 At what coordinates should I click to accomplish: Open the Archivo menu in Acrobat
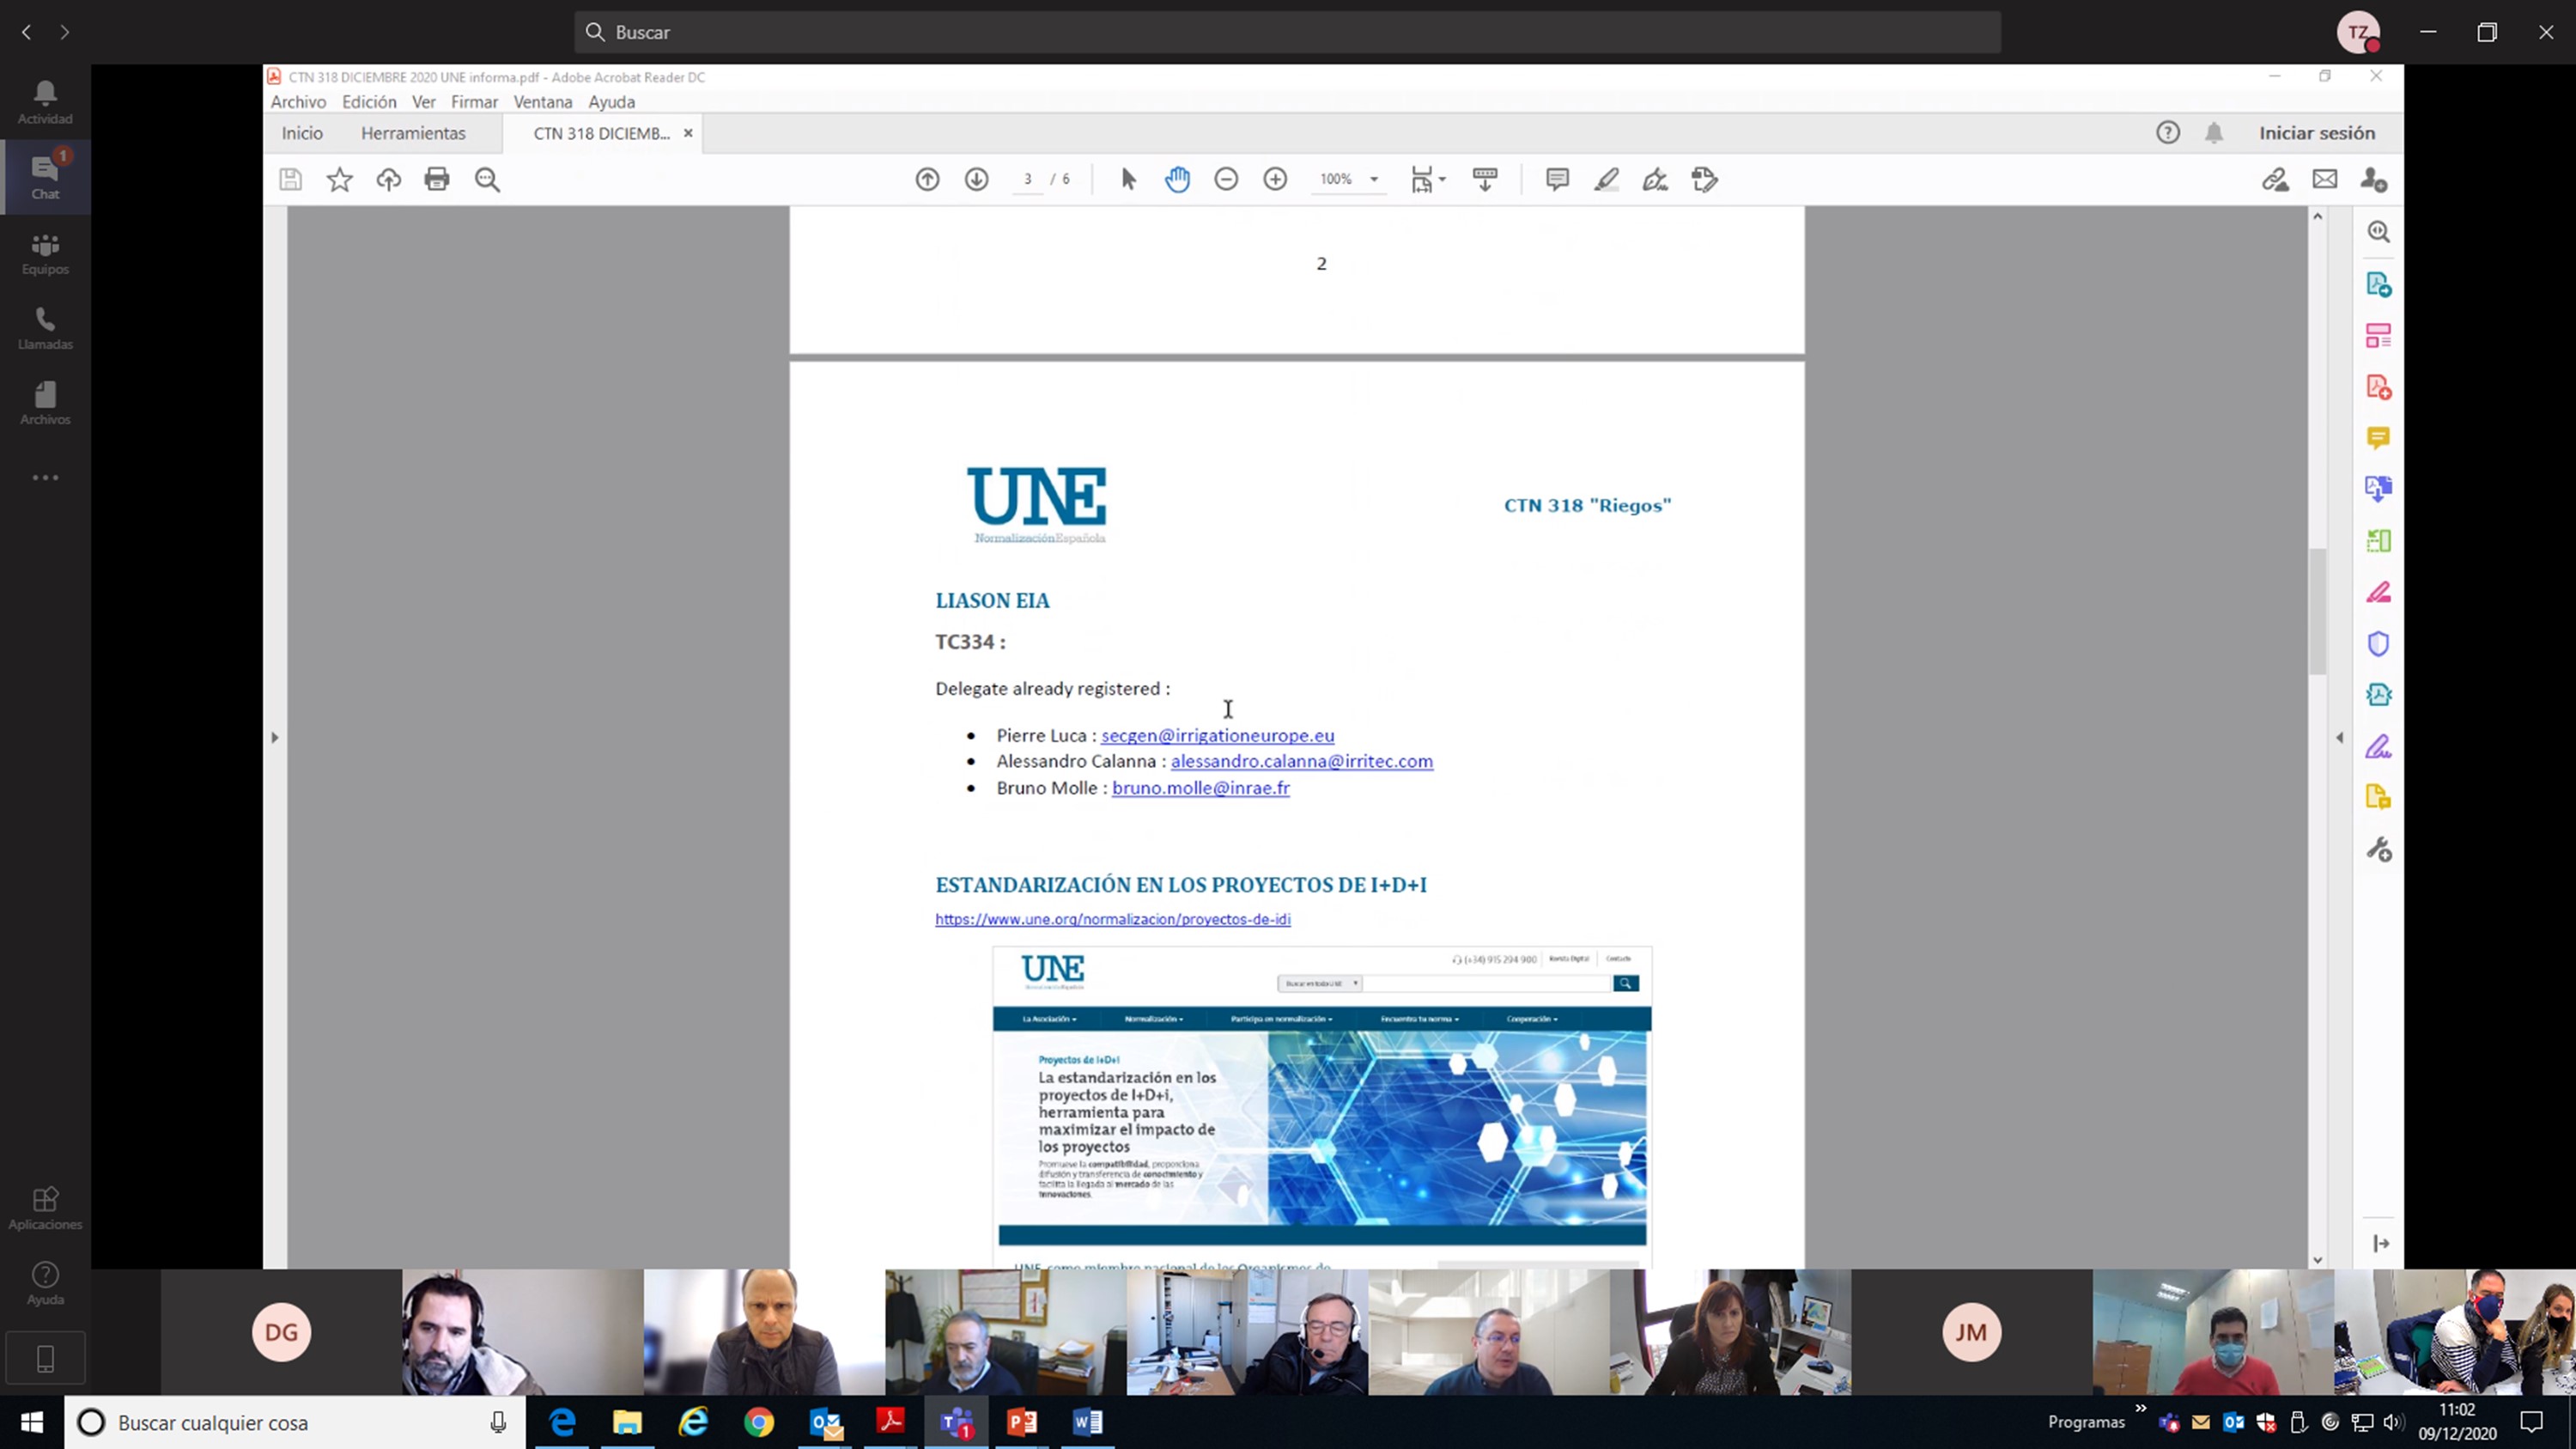point(298,102)
